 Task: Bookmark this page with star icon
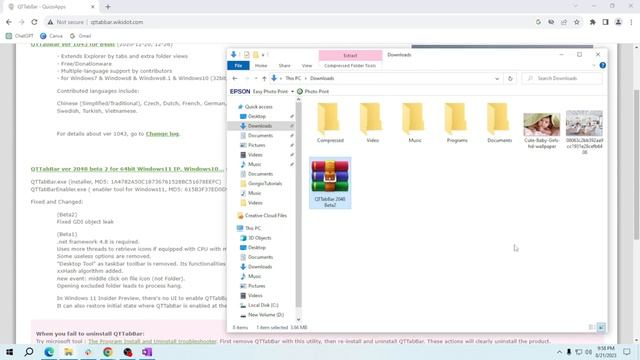point(576,22)
